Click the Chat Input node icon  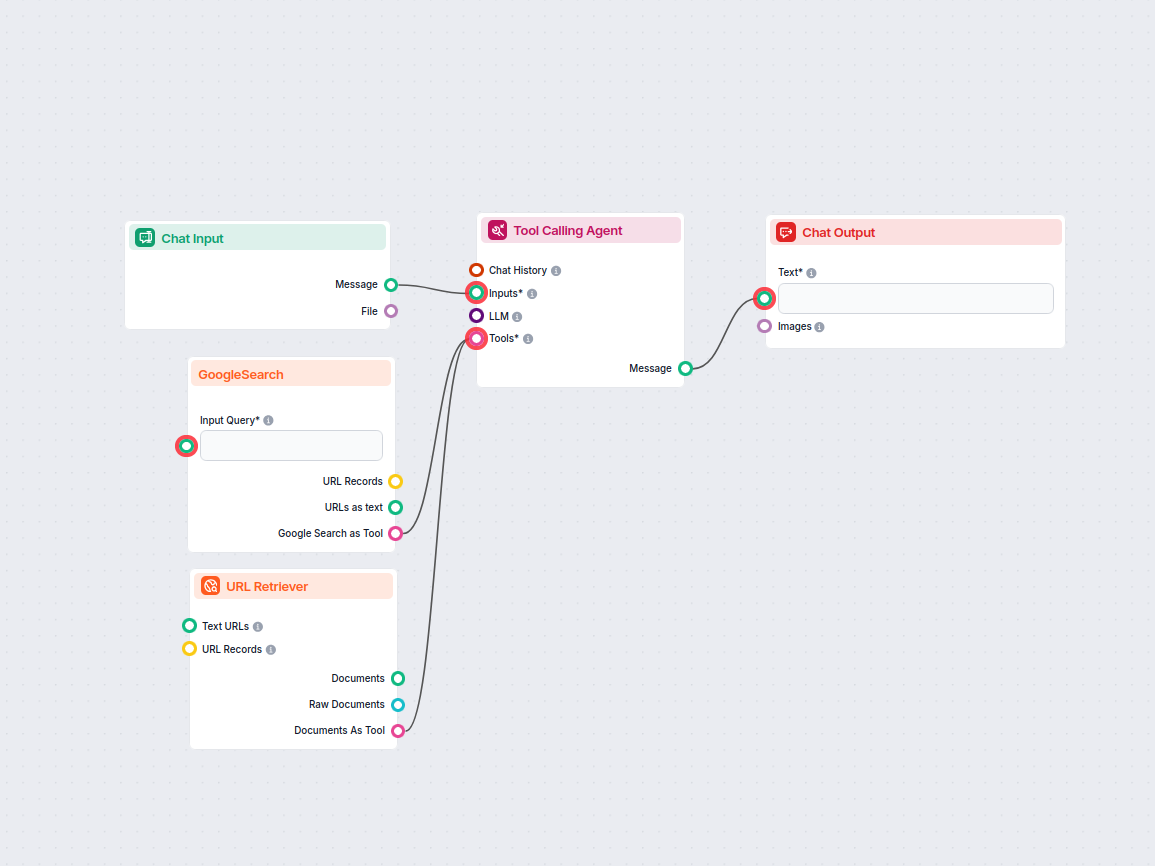click(x=145, y=238)
